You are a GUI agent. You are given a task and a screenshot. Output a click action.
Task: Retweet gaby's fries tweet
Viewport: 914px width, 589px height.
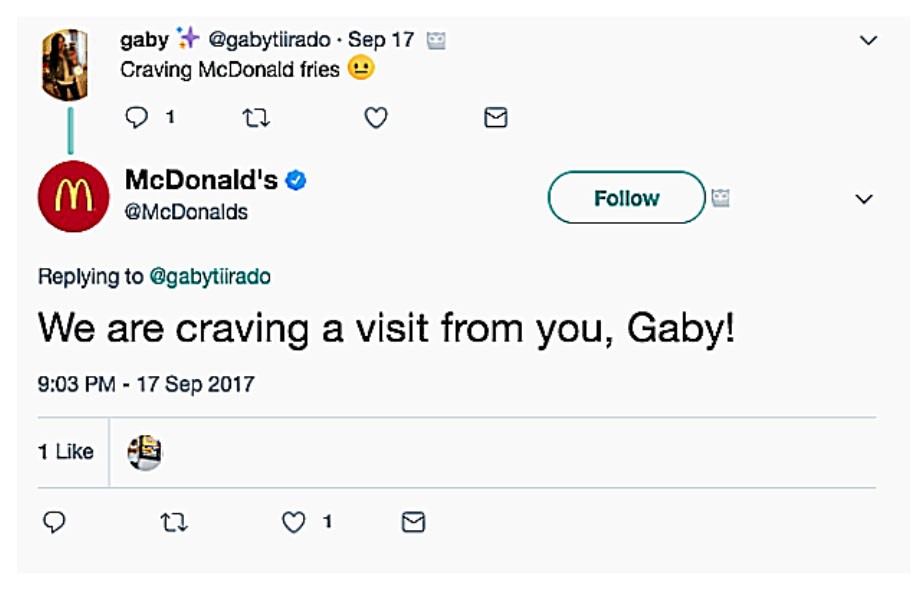click(x=256, y=118)
